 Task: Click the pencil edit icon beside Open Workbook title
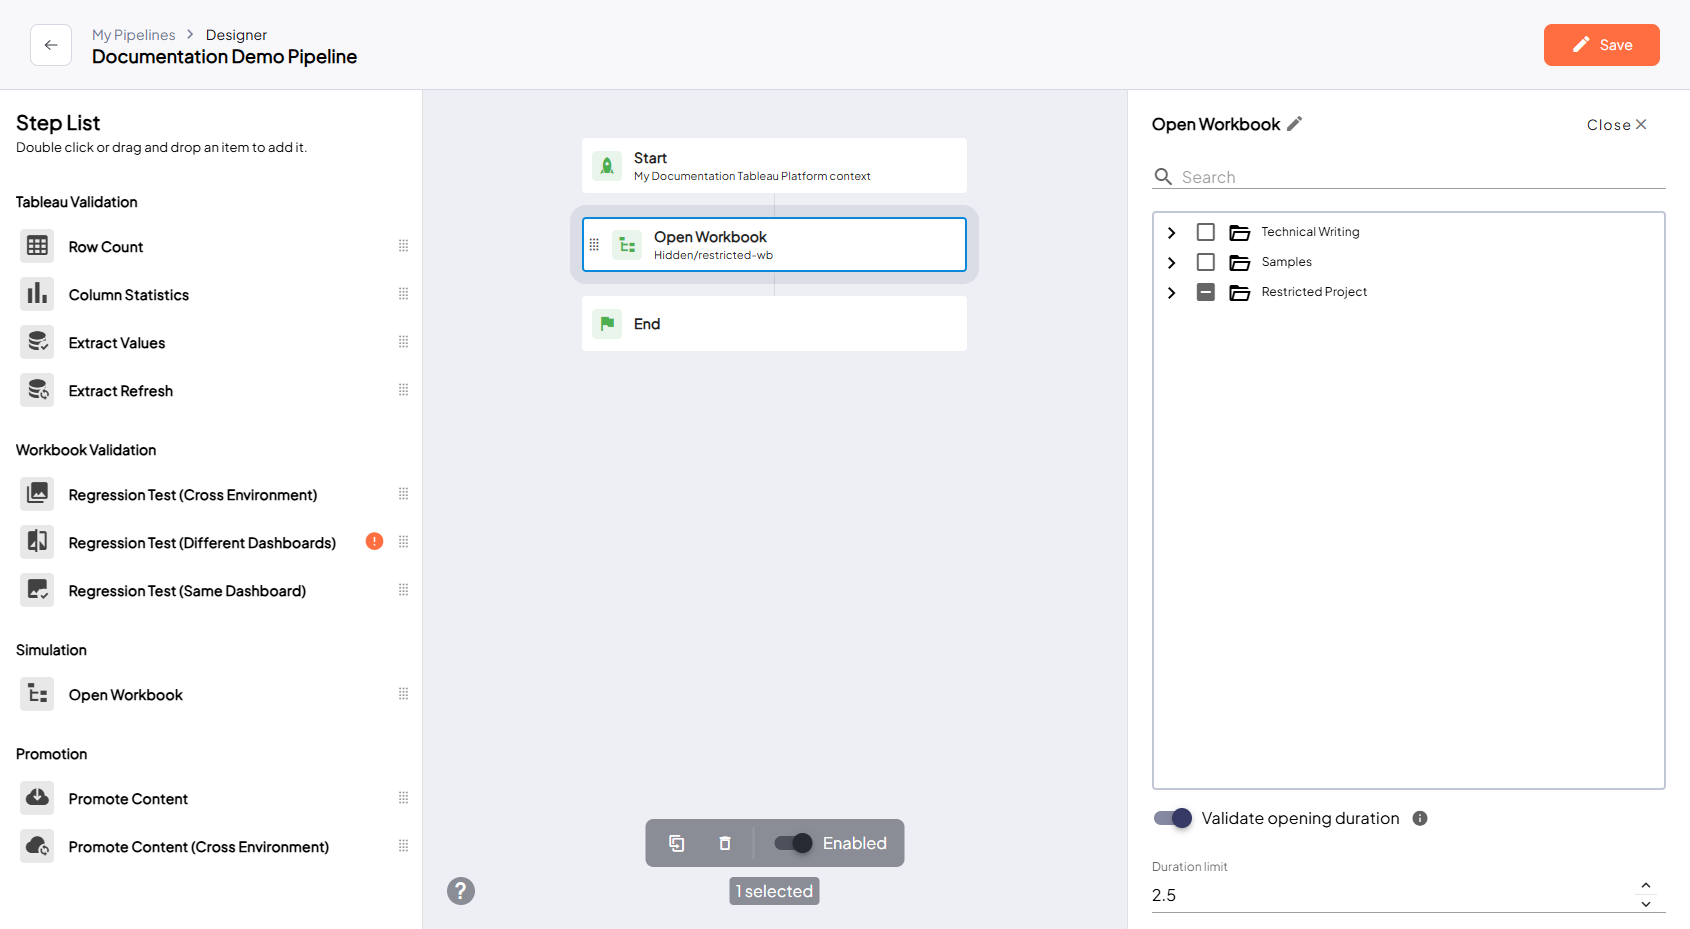(1294, 124)
